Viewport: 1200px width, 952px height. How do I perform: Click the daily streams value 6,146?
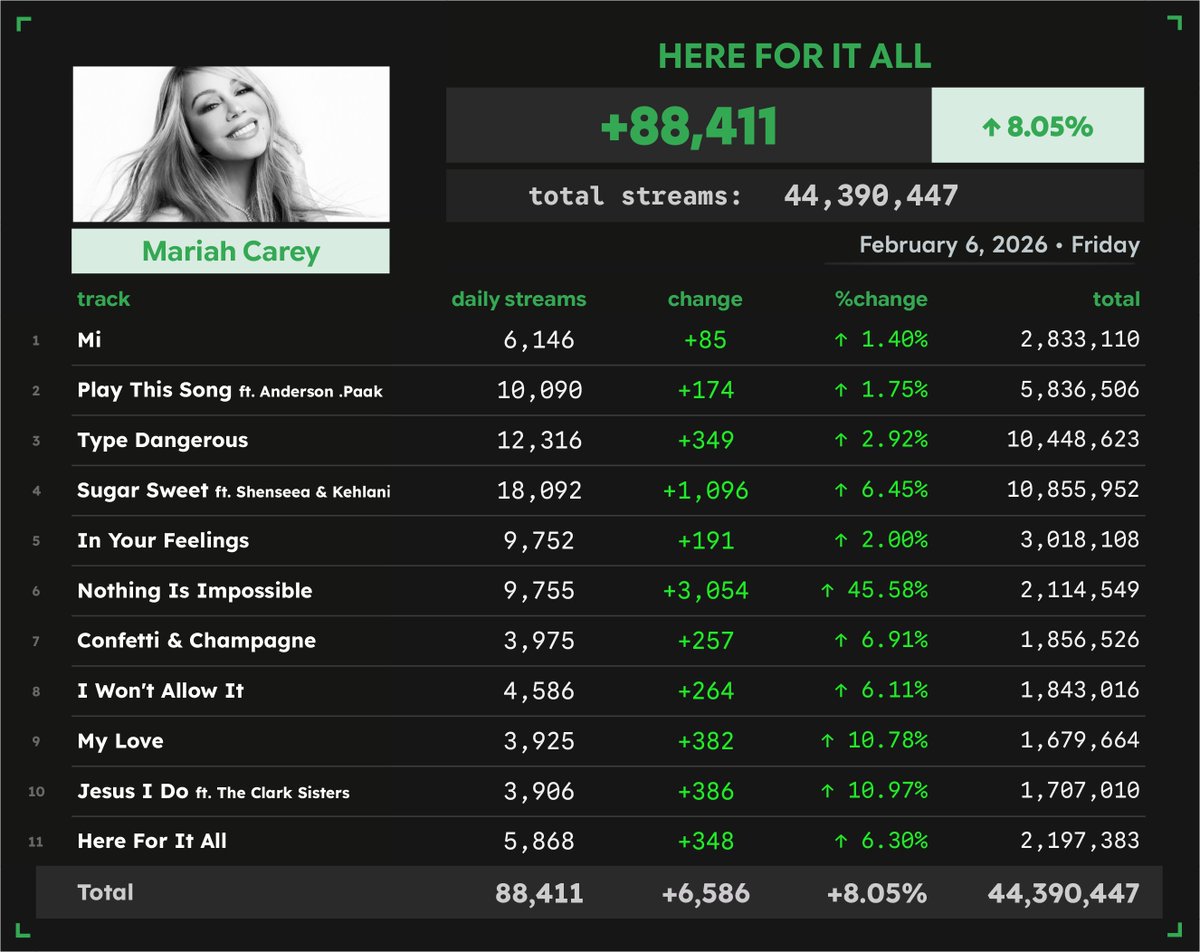[x=540, y=340]
